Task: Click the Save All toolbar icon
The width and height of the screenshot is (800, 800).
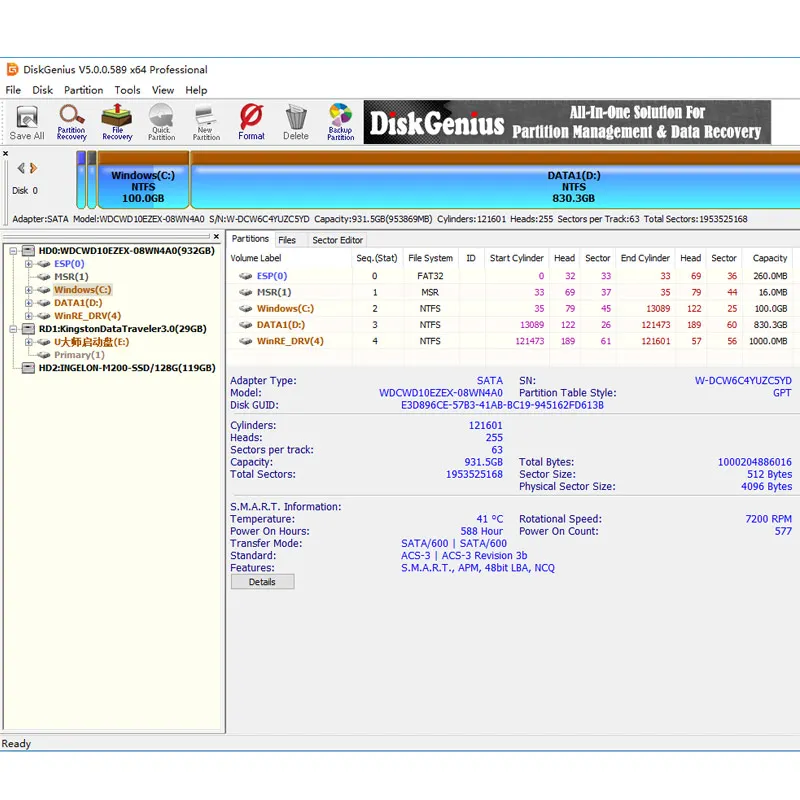Action: click(x=27, y=122)
